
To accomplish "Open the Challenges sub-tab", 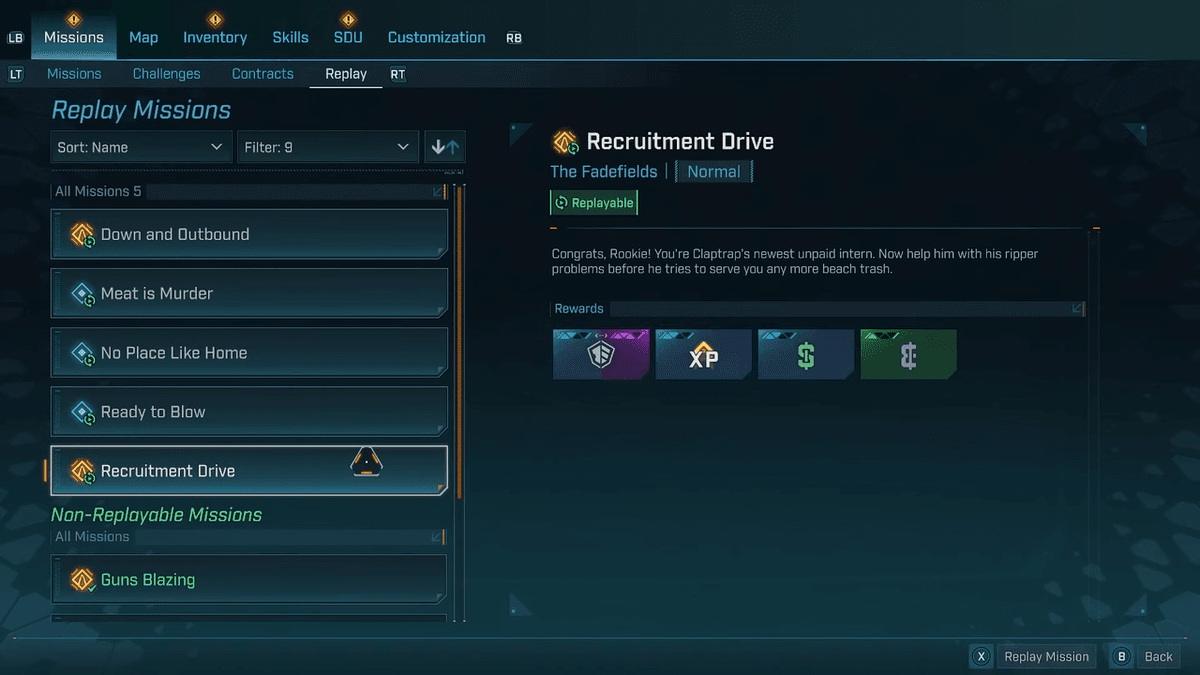I will (166, 74).
